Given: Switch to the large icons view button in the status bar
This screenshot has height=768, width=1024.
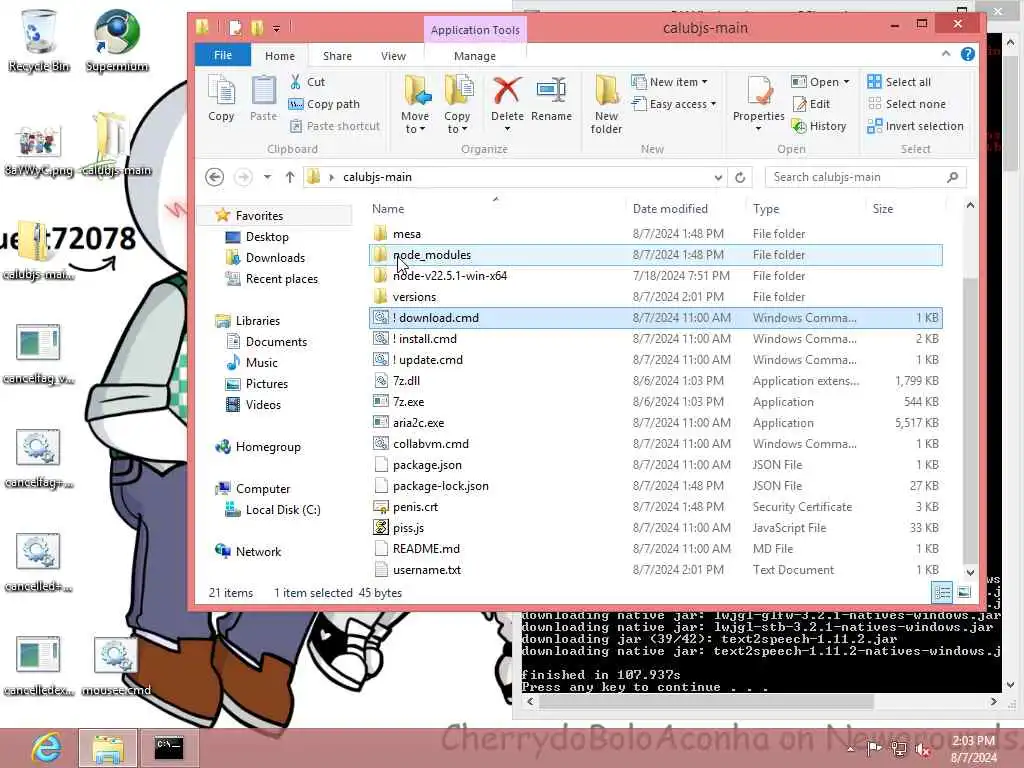Looking at the screenshot, I should pyautogui.click(x=964, y=592).
